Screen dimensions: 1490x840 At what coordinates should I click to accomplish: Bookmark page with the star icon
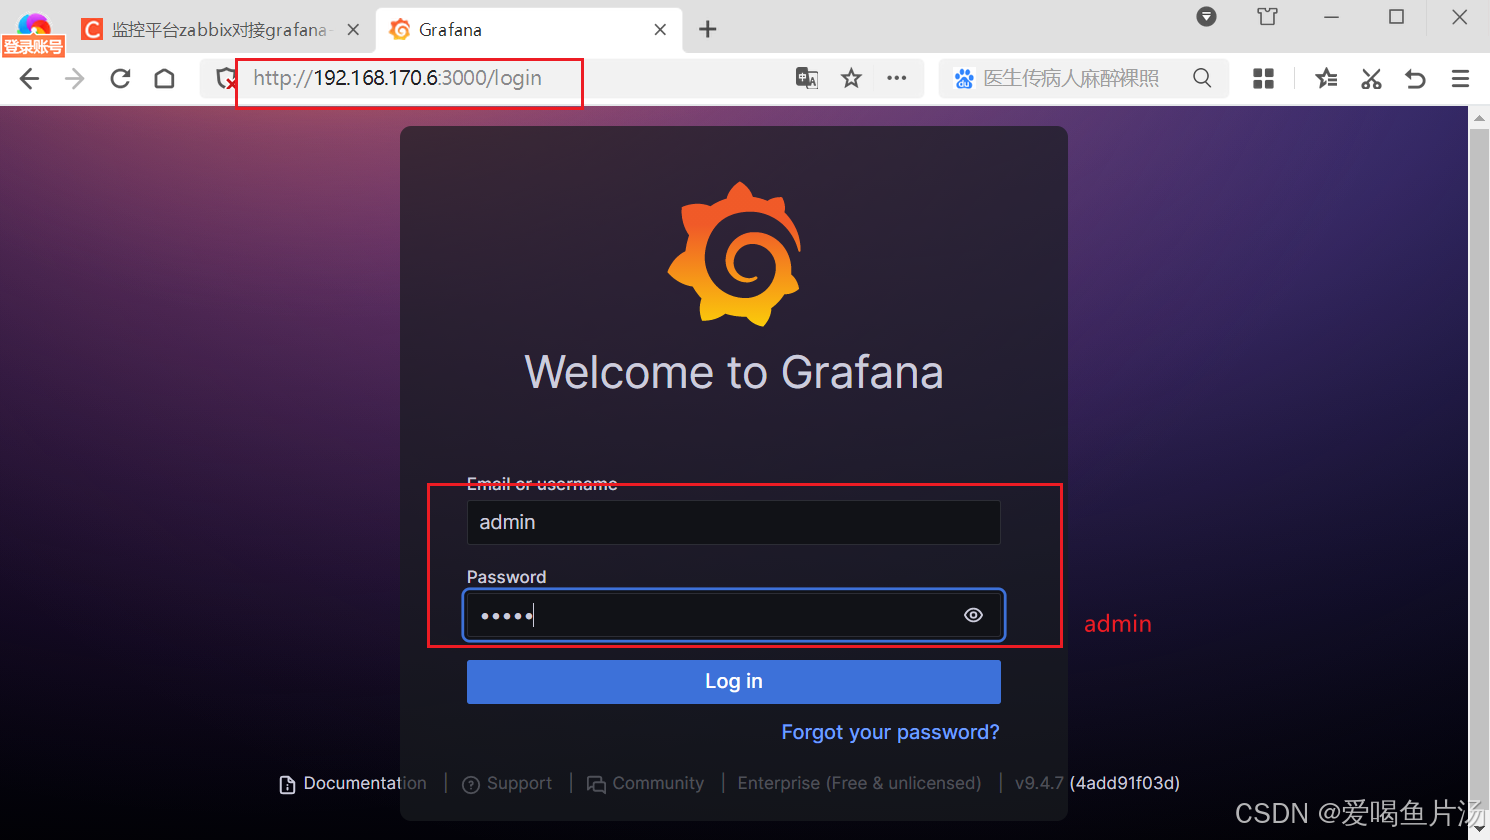tap(851, 78)
